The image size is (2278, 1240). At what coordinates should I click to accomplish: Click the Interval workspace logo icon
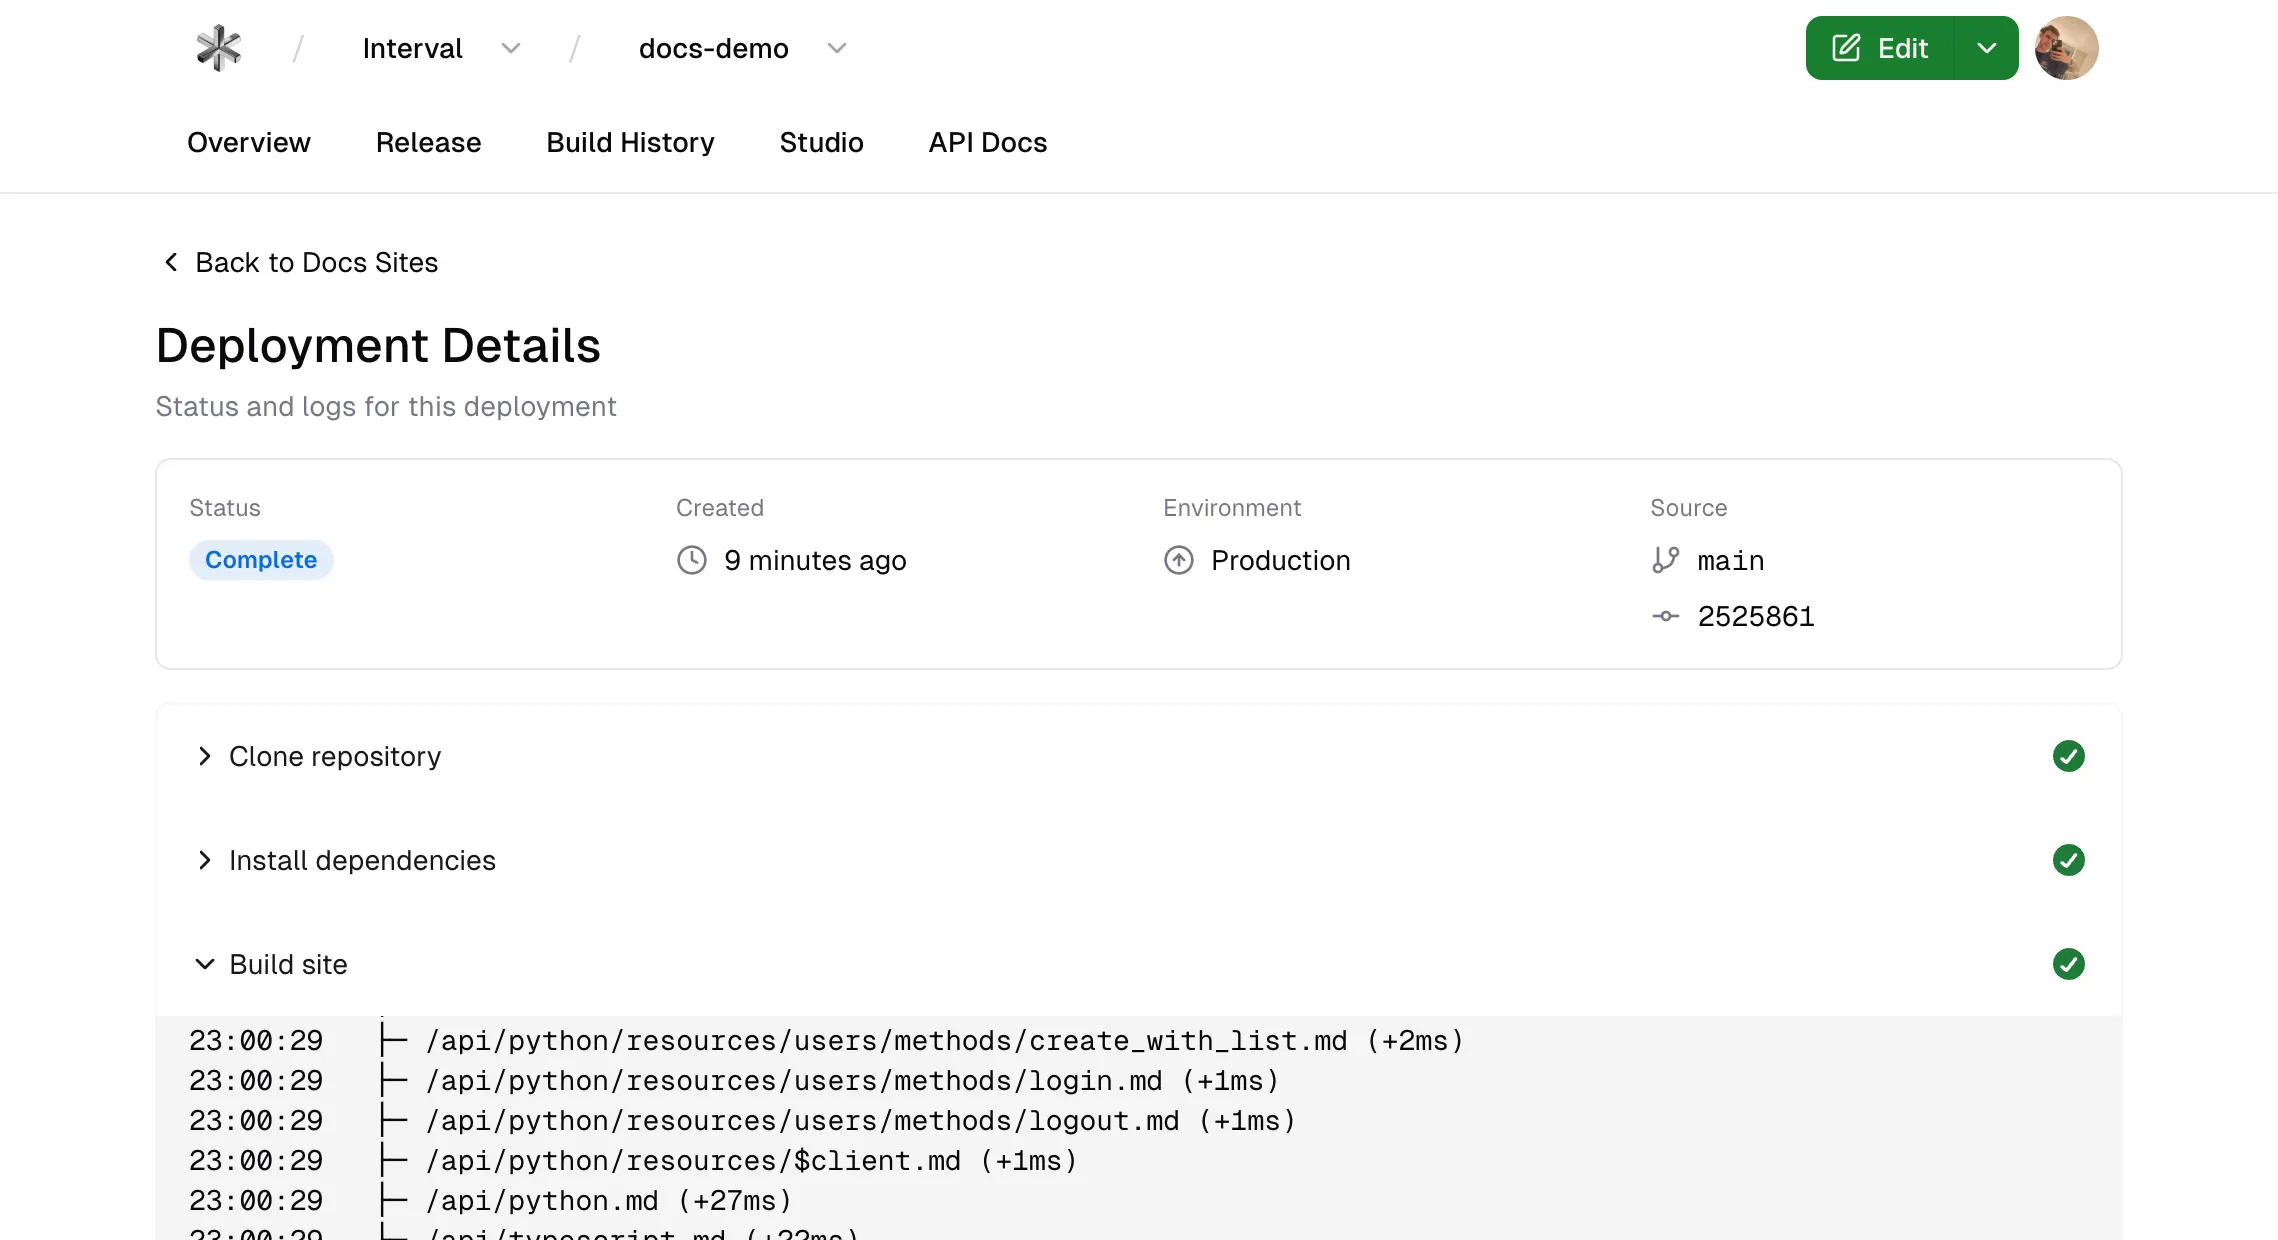click(218, 47)
